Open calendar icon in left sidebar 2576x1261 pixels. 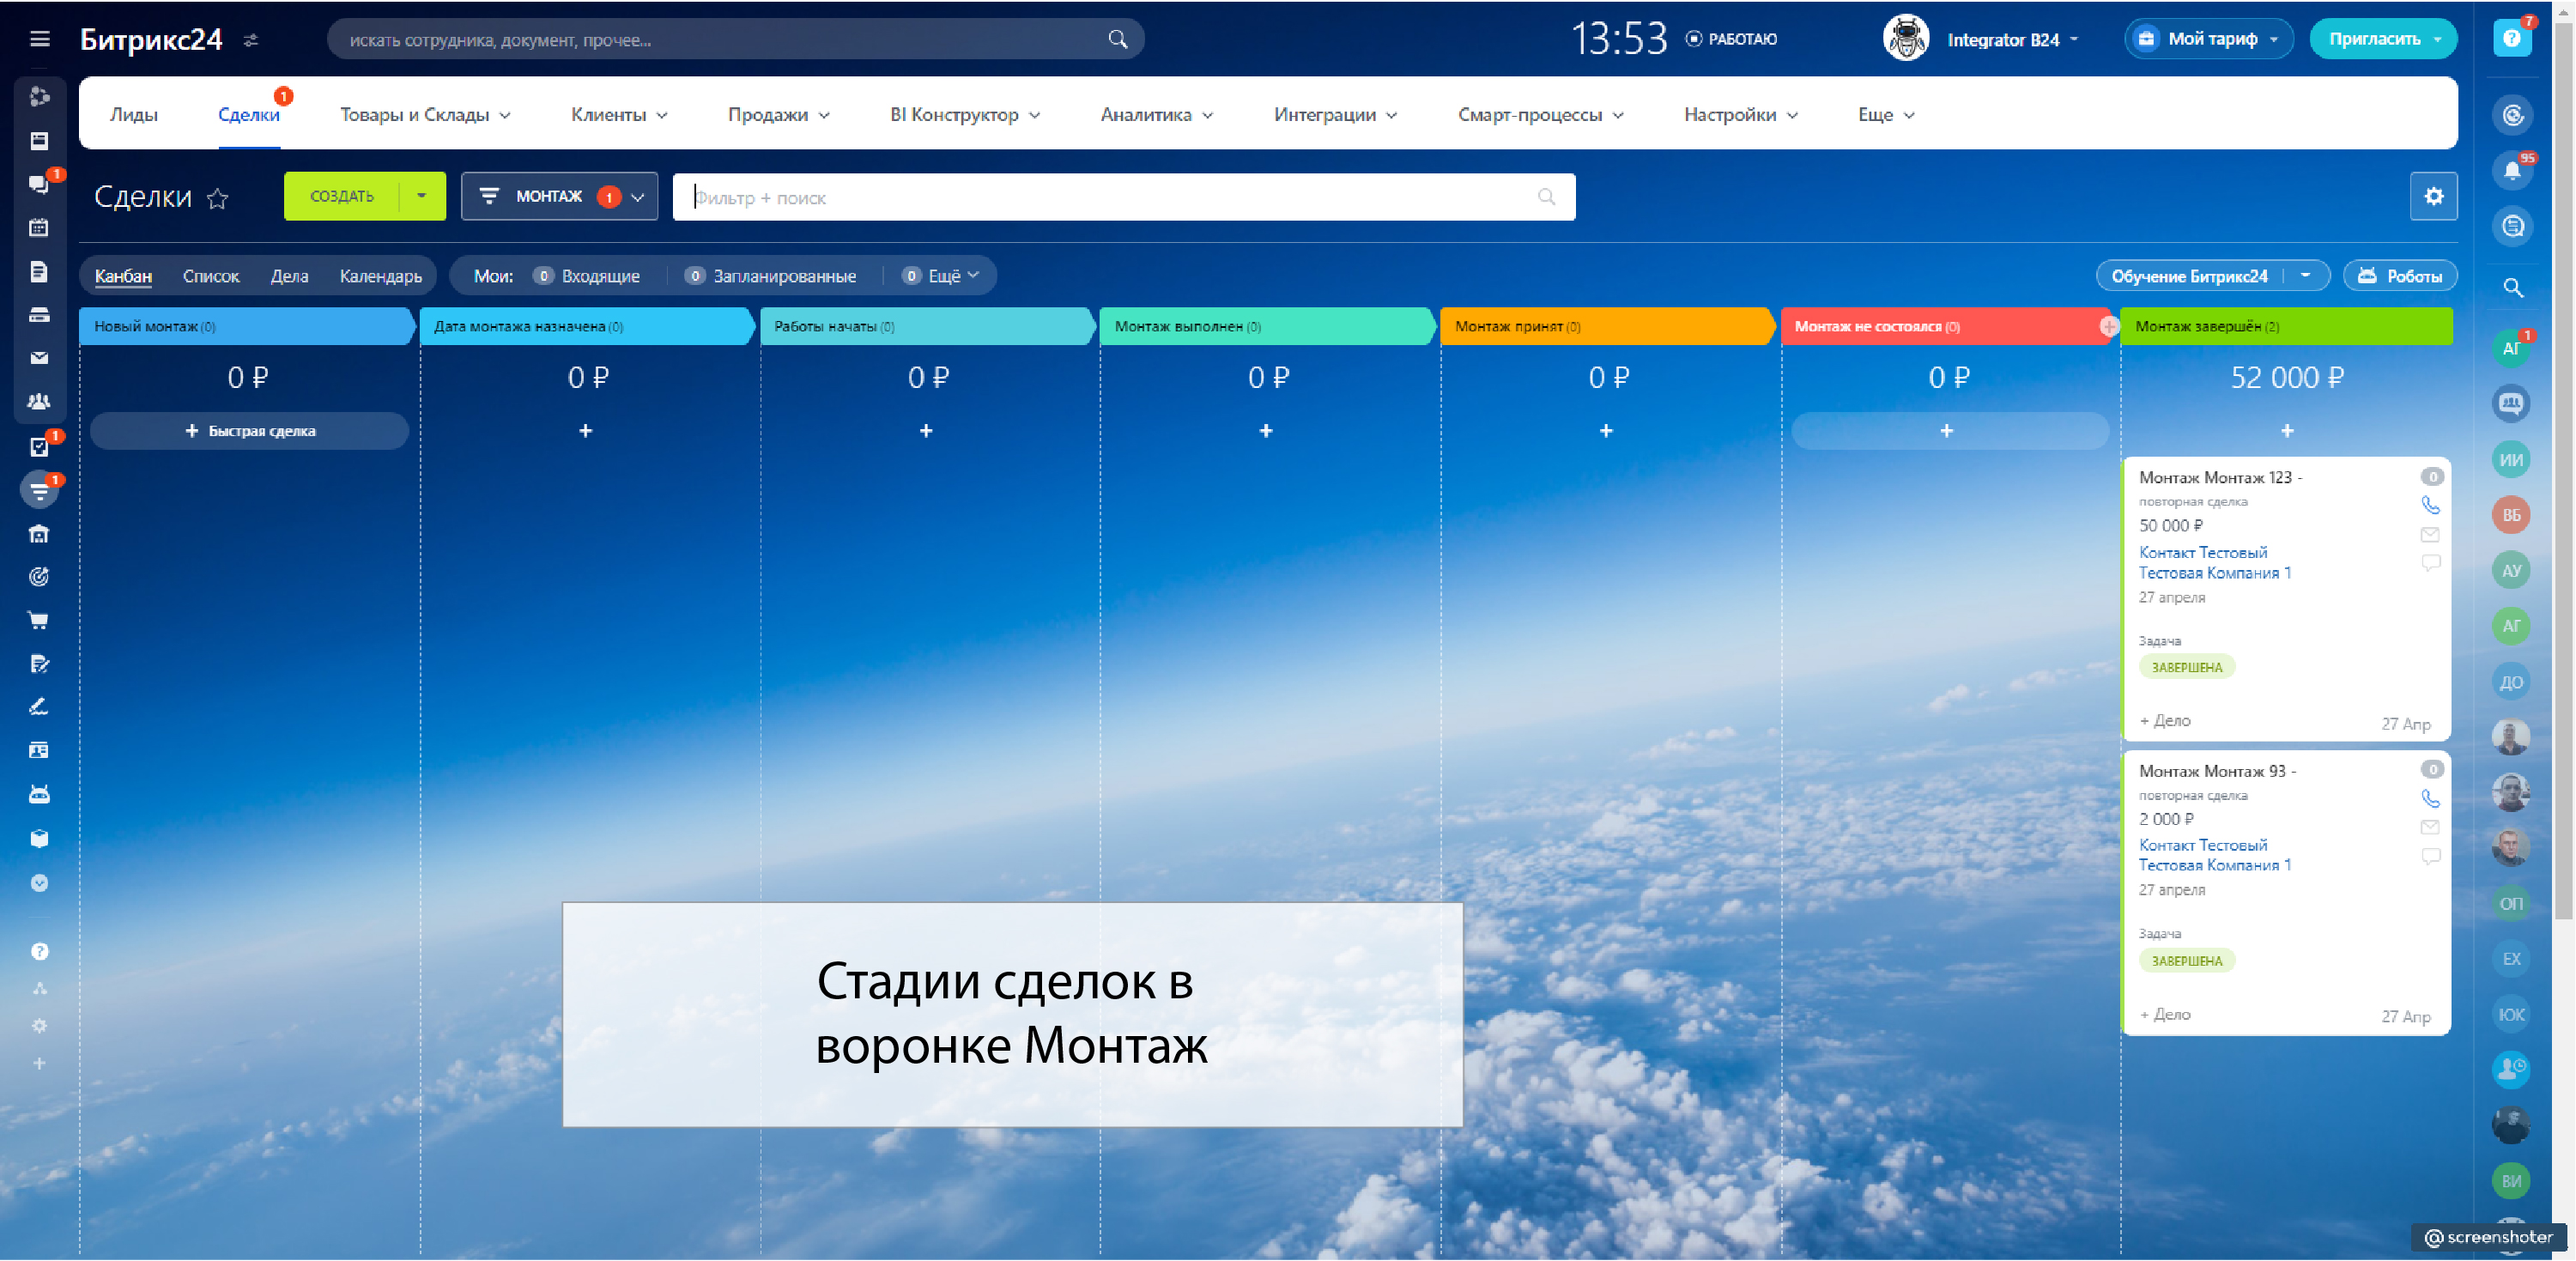39,228
